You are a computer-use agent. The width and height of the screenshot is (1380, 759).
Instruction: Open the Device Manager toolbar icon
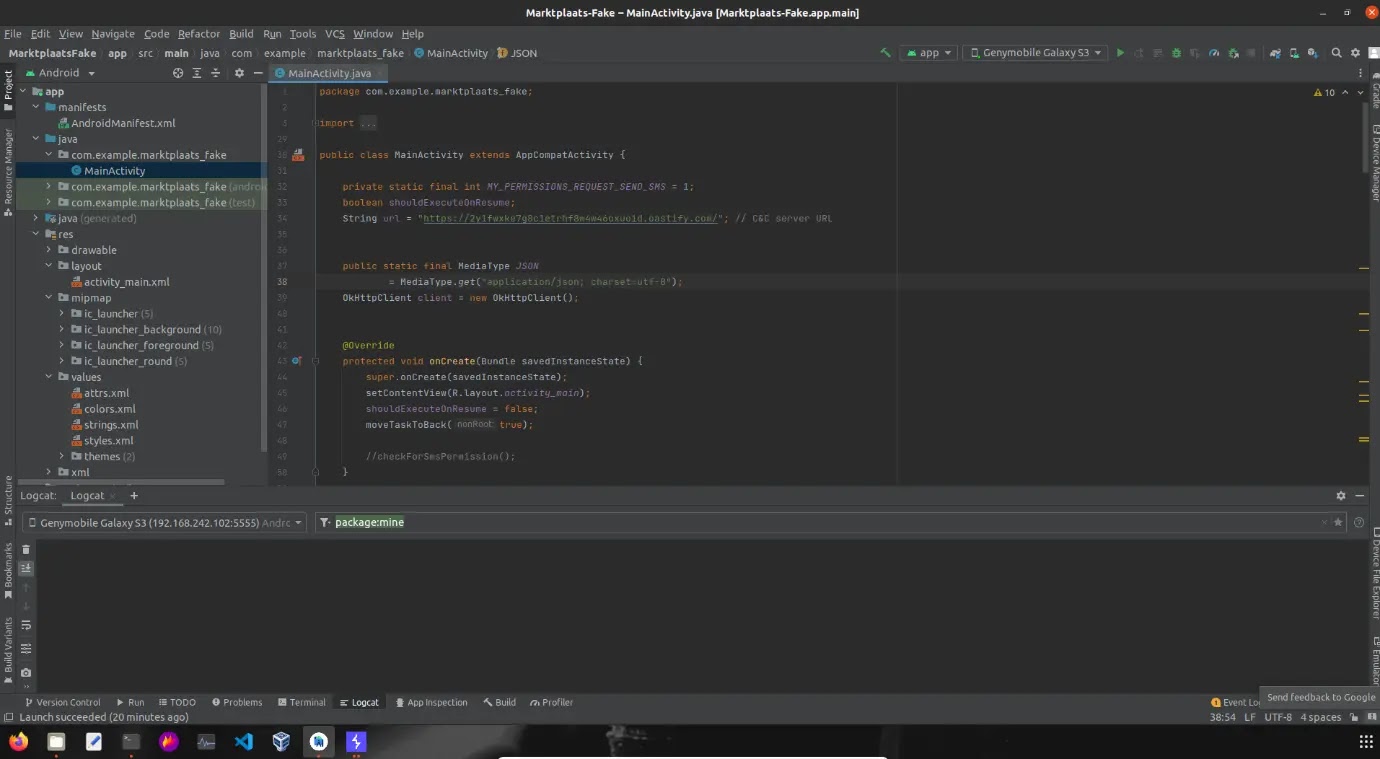pos(1294,53)
